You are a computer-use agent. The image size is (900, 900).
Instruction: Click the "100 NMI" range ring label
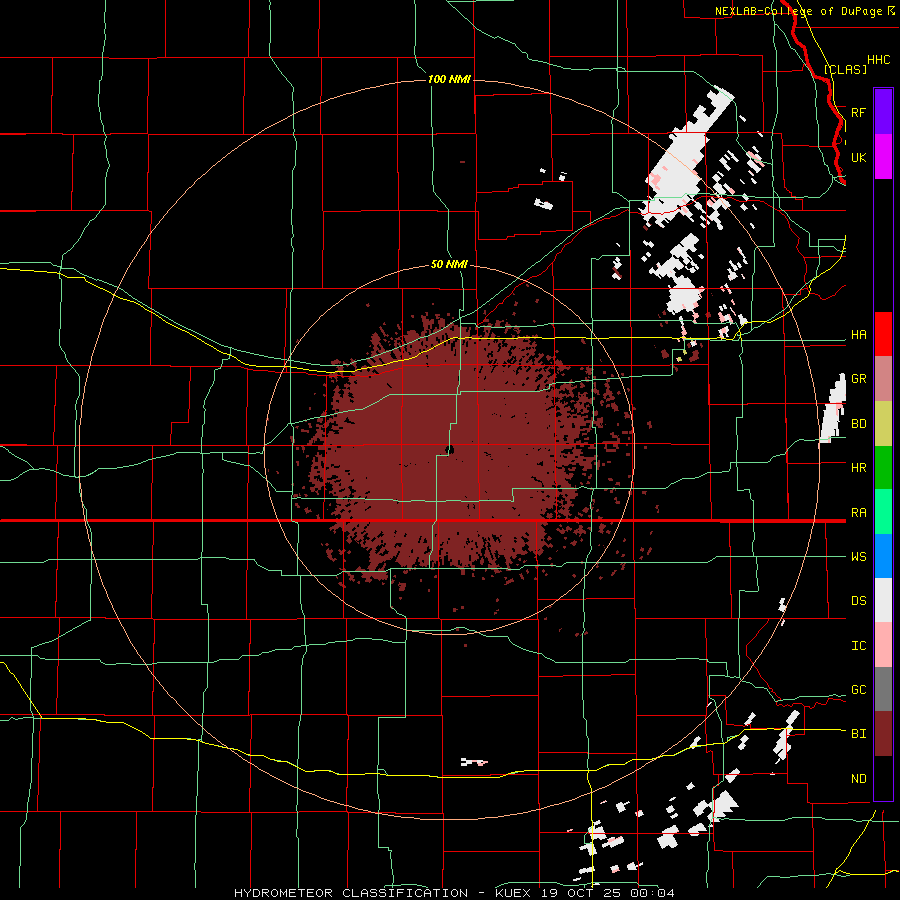tap(449, 79)
